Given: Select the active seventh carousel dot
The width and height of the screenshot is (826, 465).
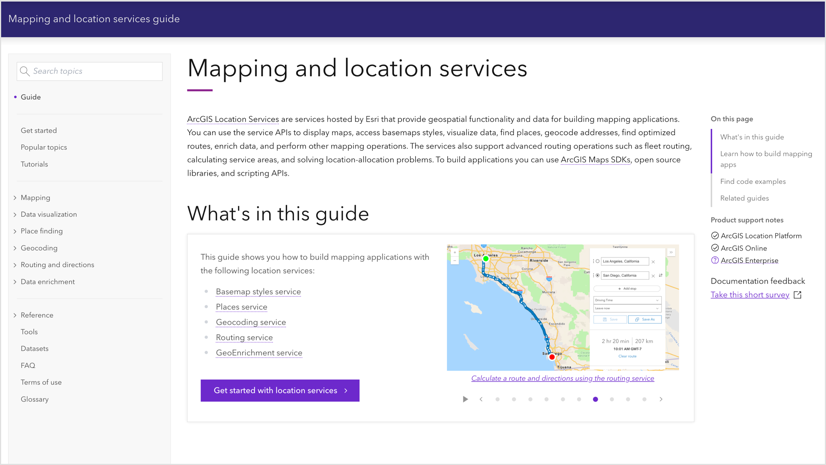Looking at the screenshot, I should tap(595, 399).
